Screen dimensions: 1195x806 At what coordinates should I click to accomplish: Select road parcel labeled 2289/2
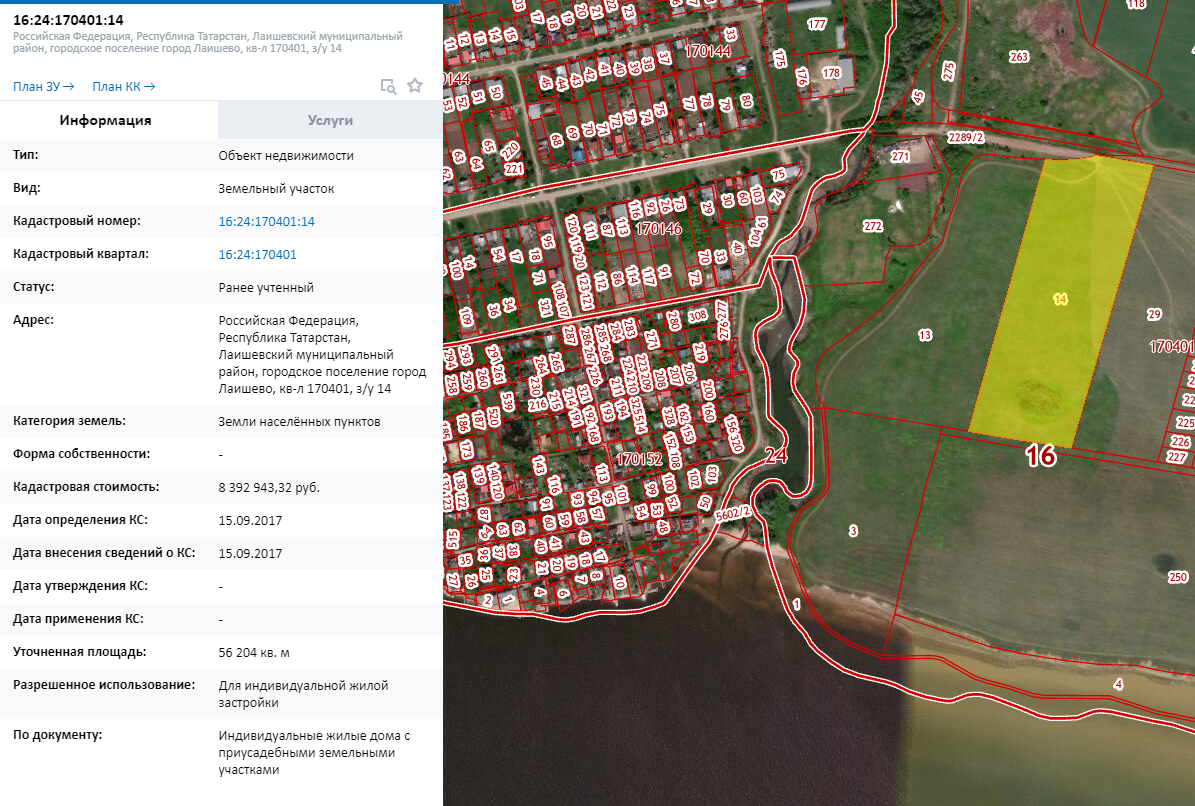tap(967, 137)
